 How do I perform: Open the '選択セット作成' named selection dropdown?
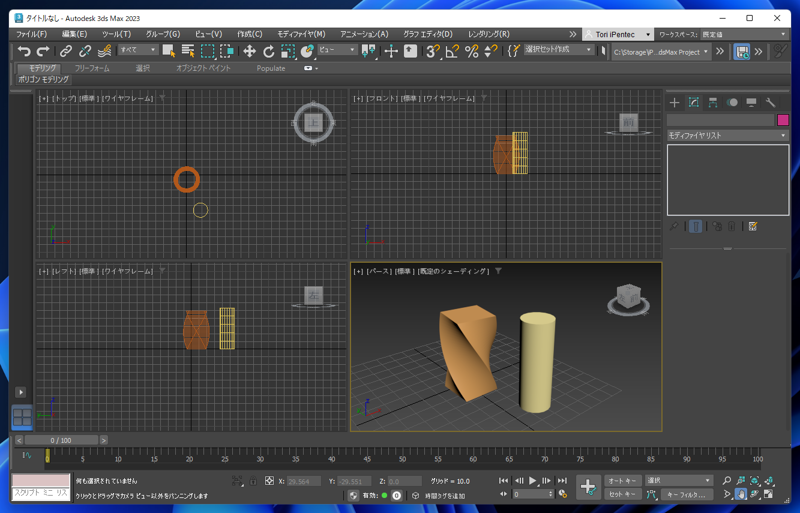click(559, 50)
